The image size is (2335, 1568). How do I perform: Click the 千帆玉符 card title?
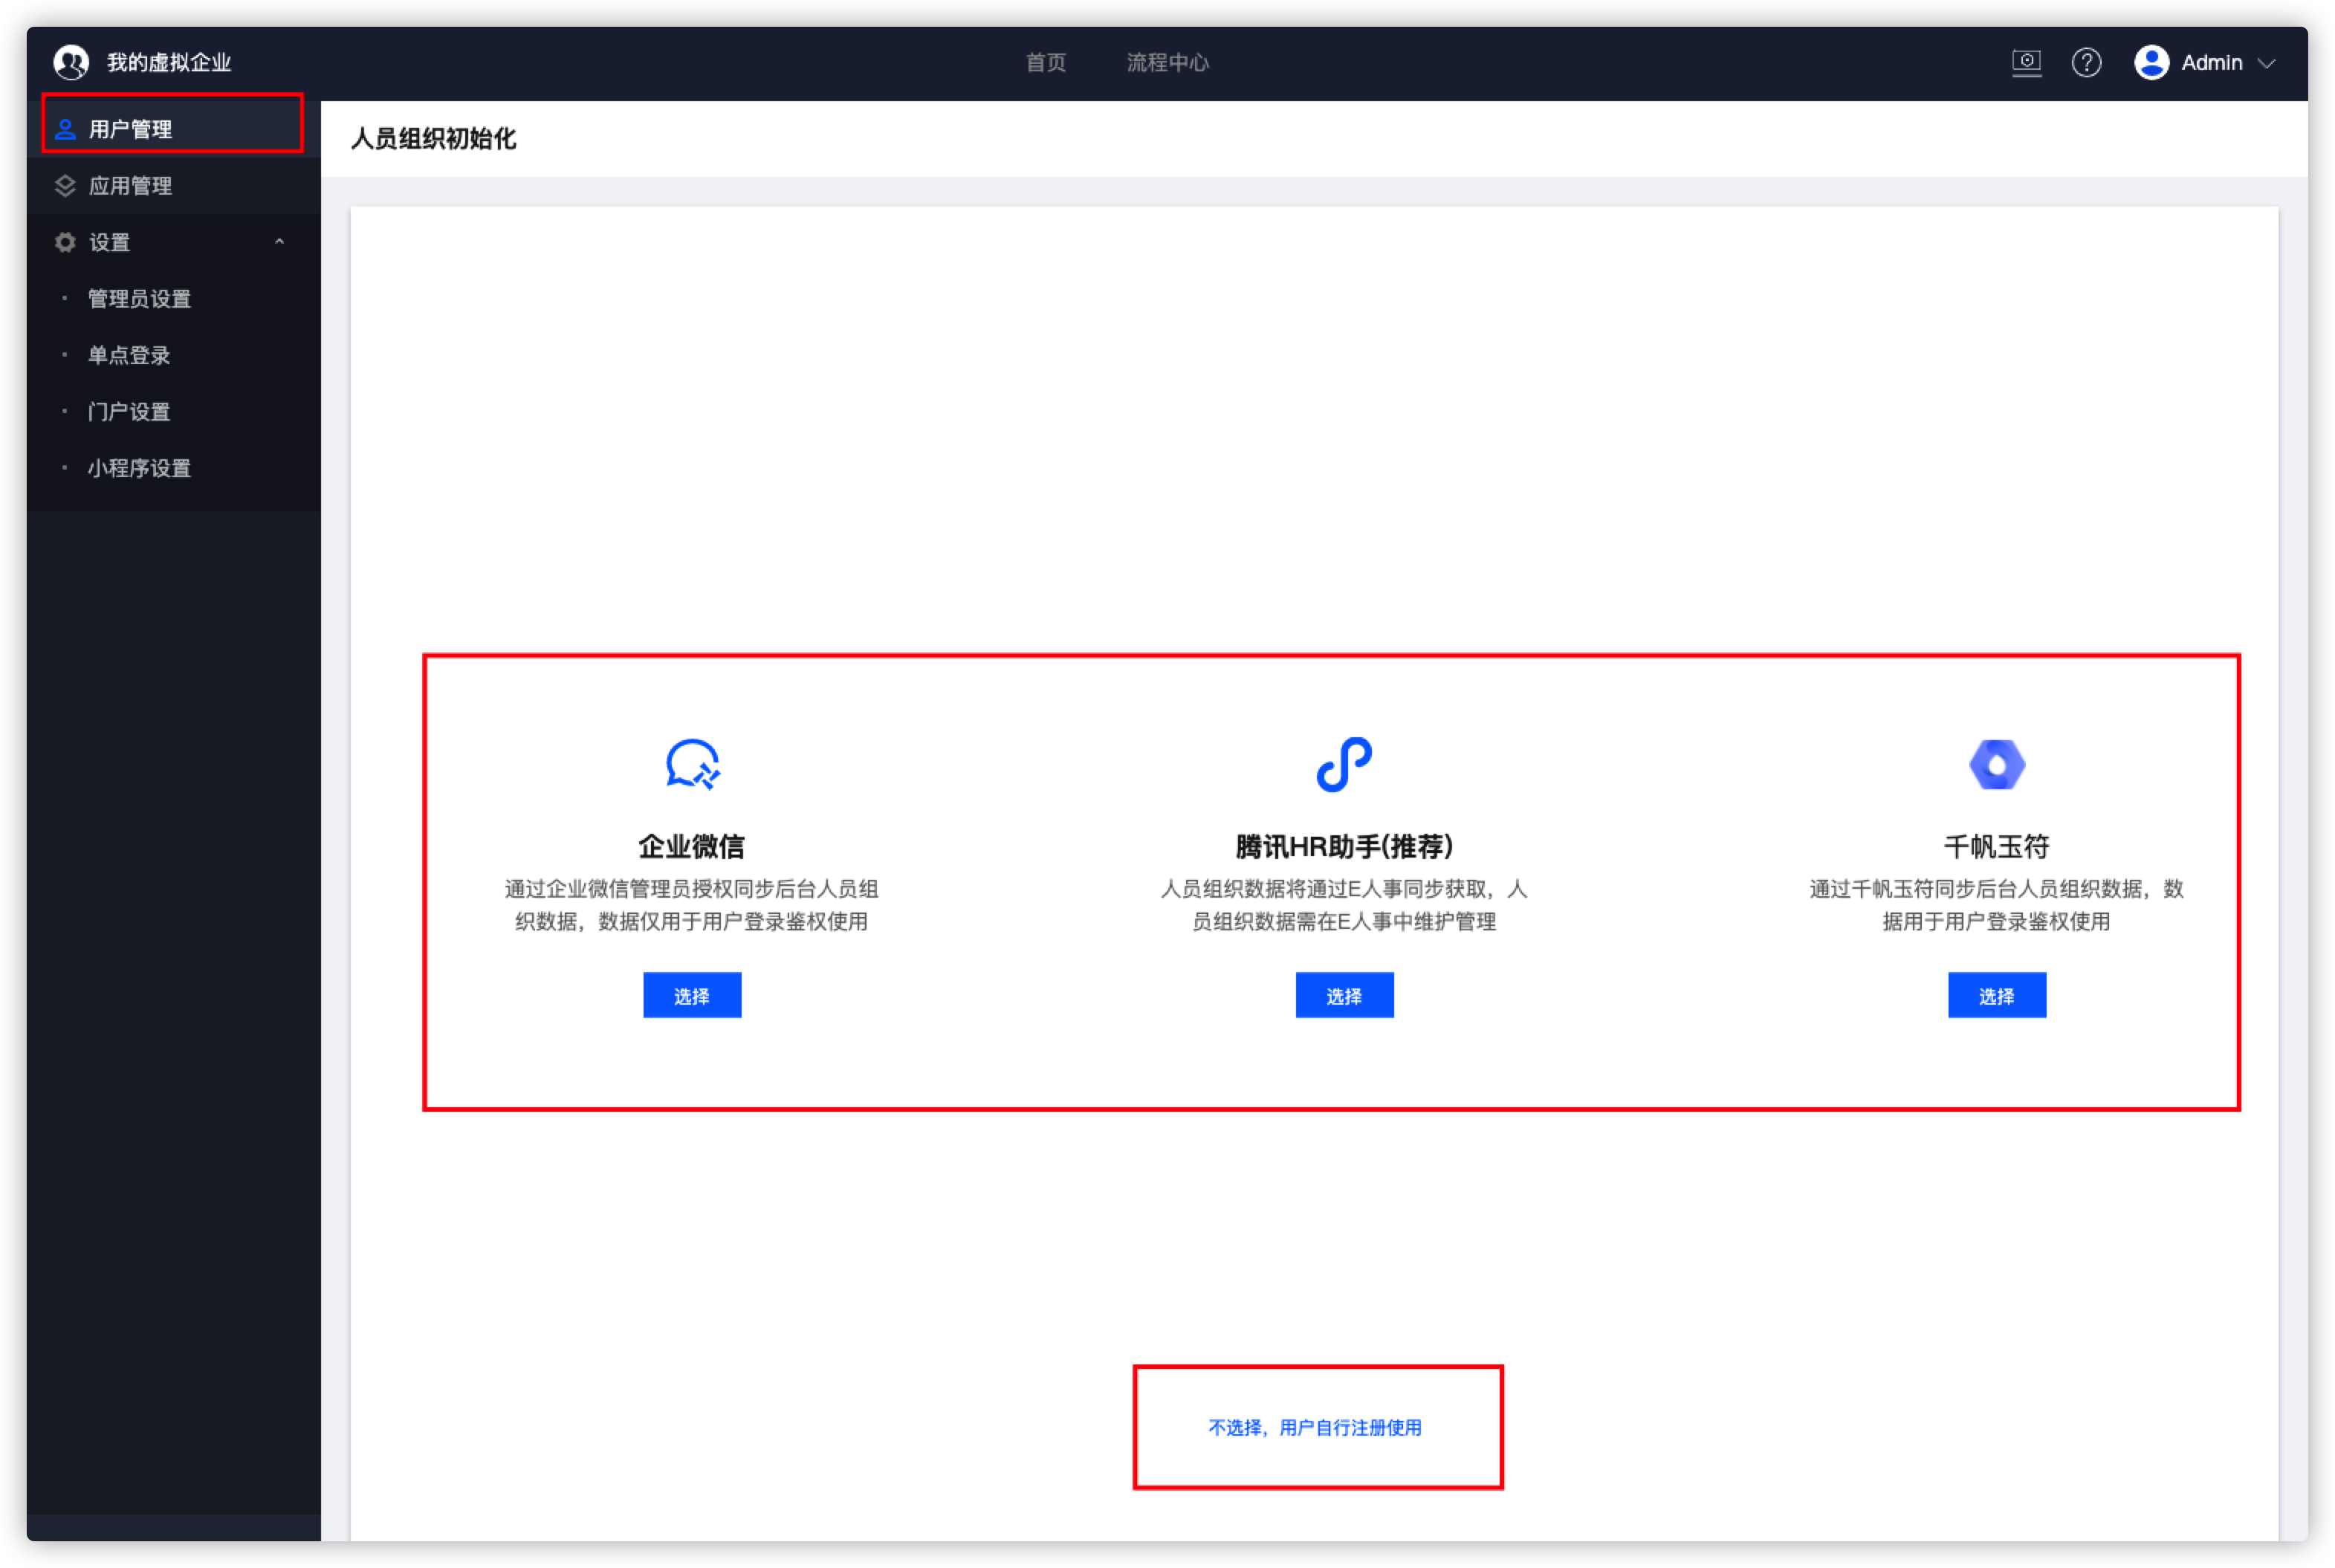[1996, 847]
